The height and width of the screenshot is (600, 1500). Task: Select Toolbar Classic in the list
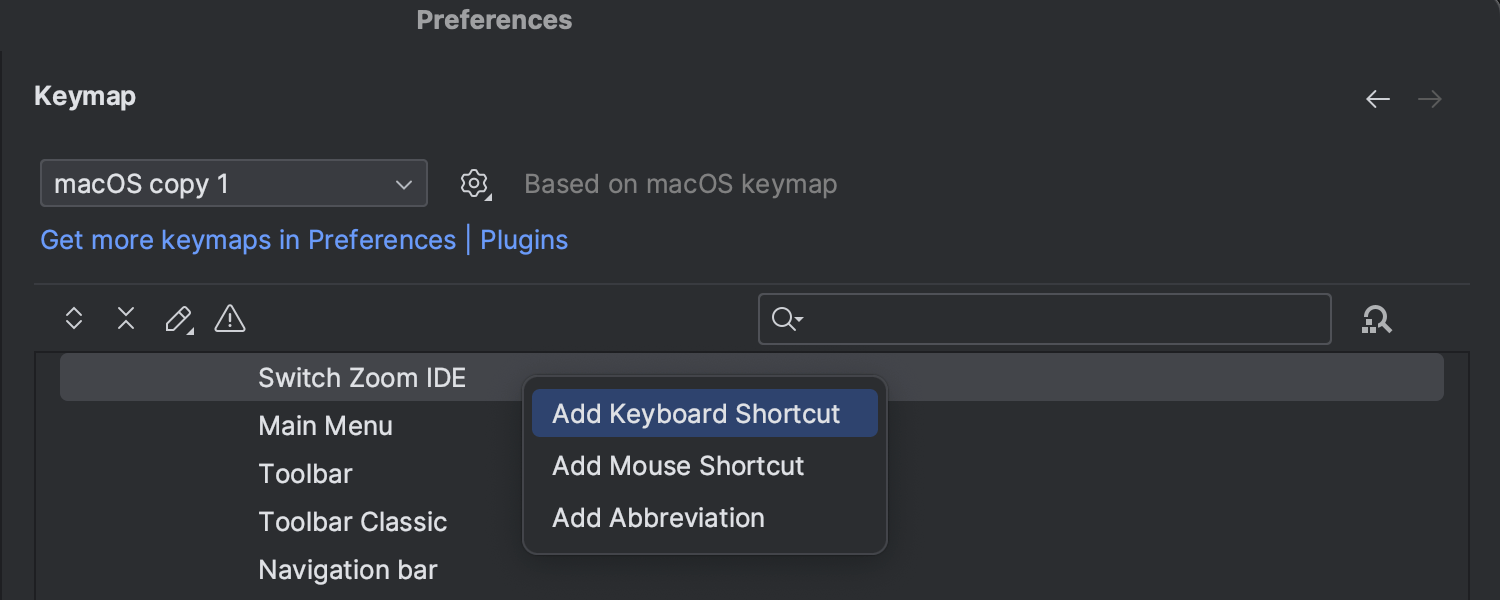(352, 521)
